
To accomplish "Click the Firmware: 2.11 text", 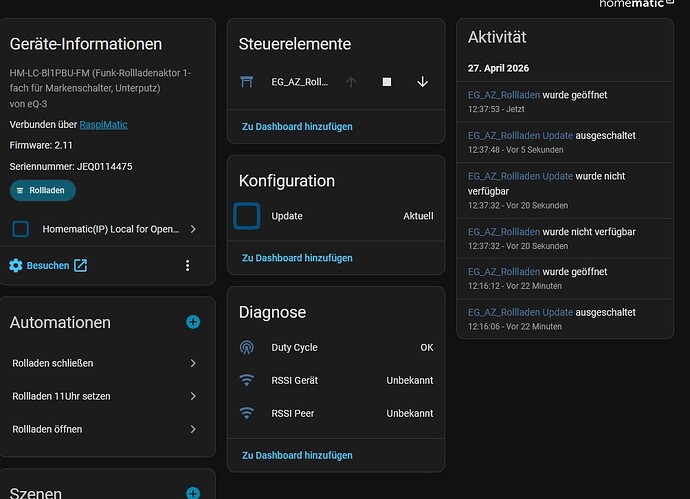I will (x=41, y=145).
